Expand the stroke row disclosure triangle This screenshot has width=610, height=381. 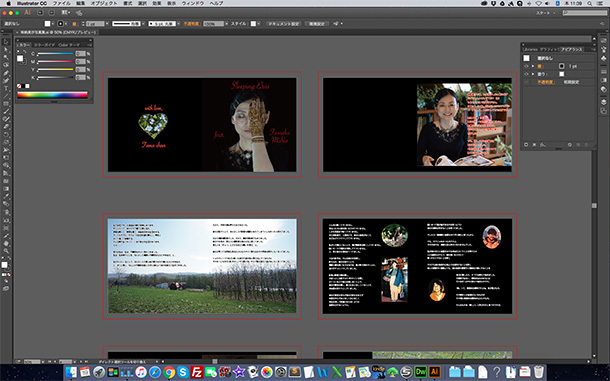[x=533, y=66]
